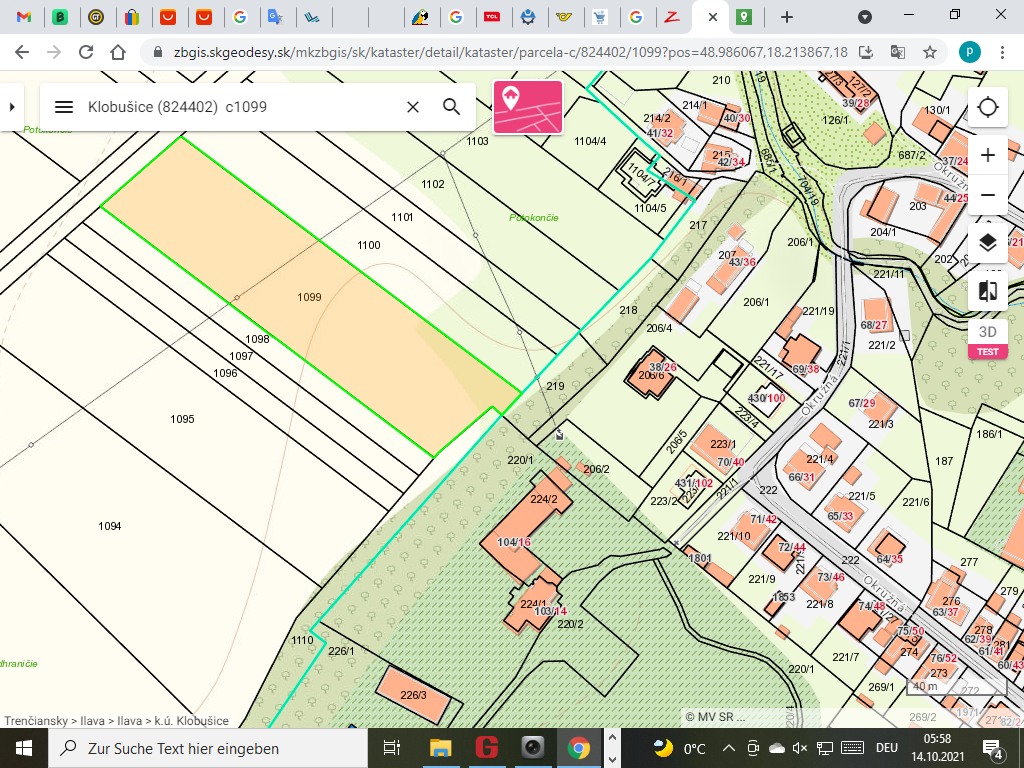Reload the current page
The image size is (1024, 768).
click(86, 52)
